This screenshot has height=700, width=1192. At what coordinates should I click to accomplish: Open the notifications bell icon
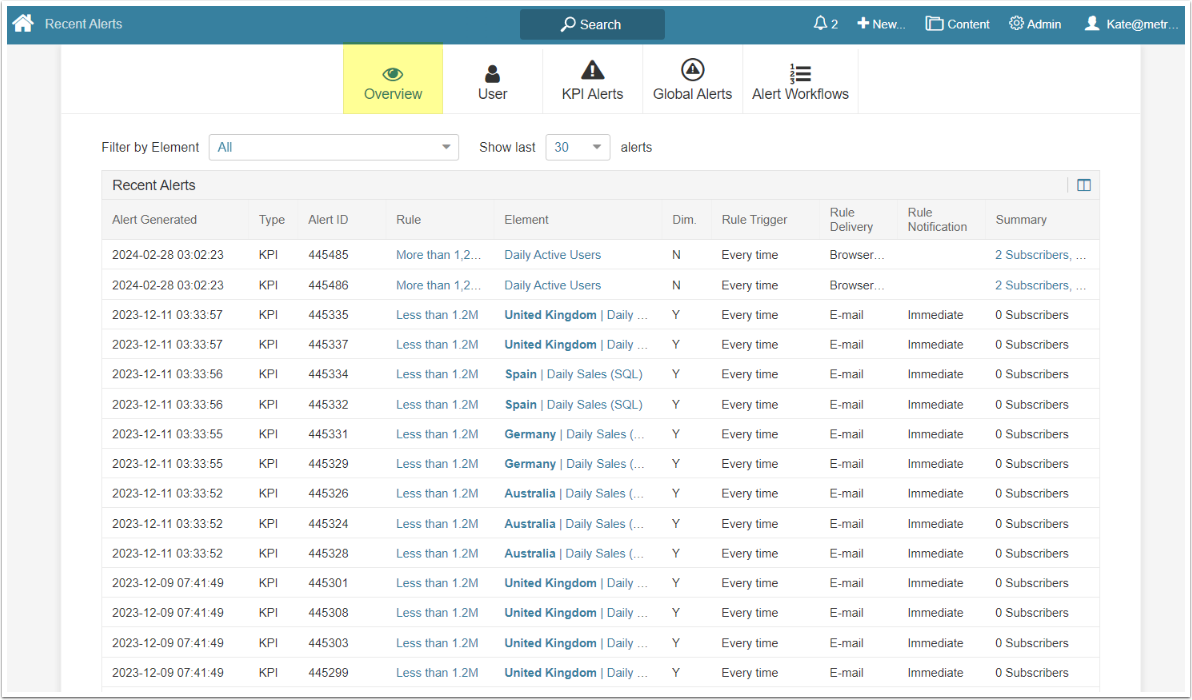pos(825,24)
